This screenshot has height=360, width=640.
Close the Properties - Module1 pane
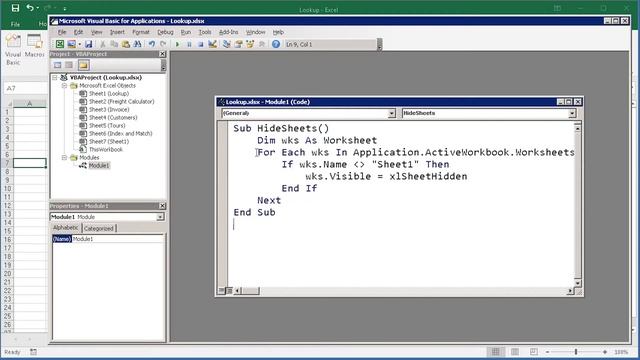(x=162, y=206)
